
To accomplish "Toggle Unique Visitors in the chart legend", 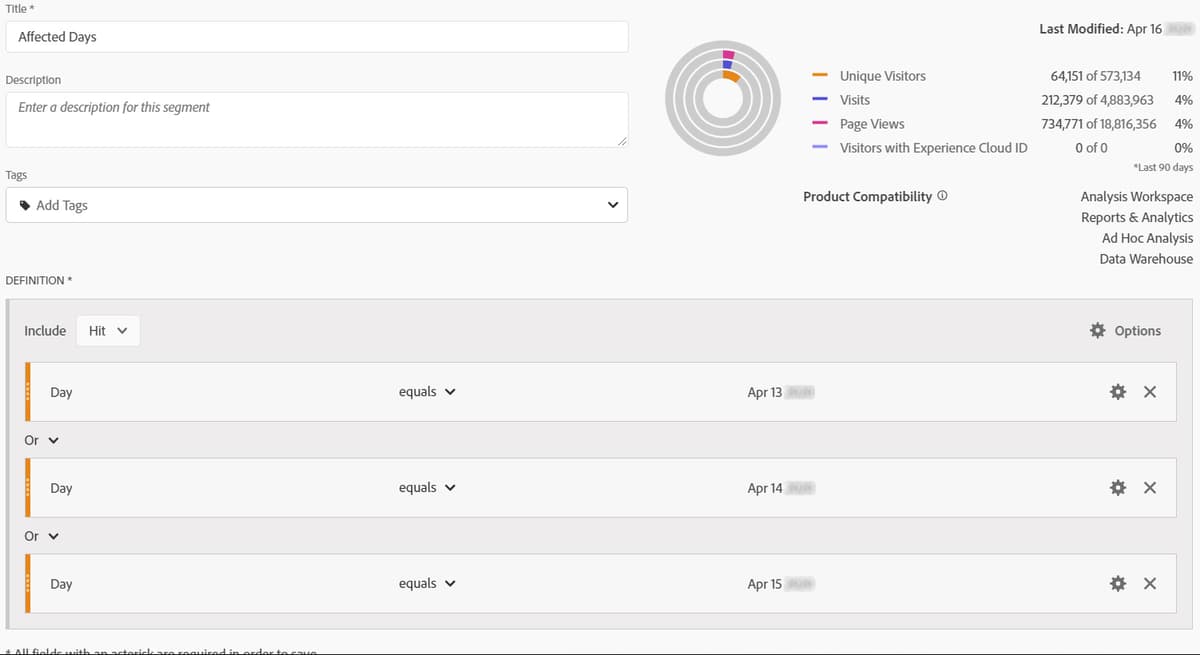I will 882,75.
